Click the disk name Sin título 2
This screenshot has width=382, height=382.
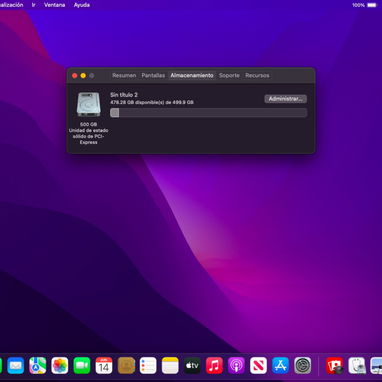124,95
